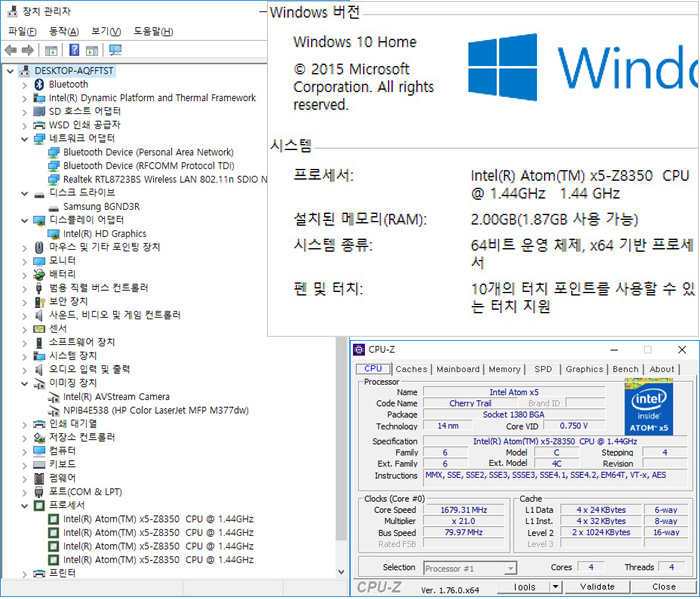Click the scan for hardware changes monitor icon
The height and width of the screenshot is (599, 700).
pos(115,50)
